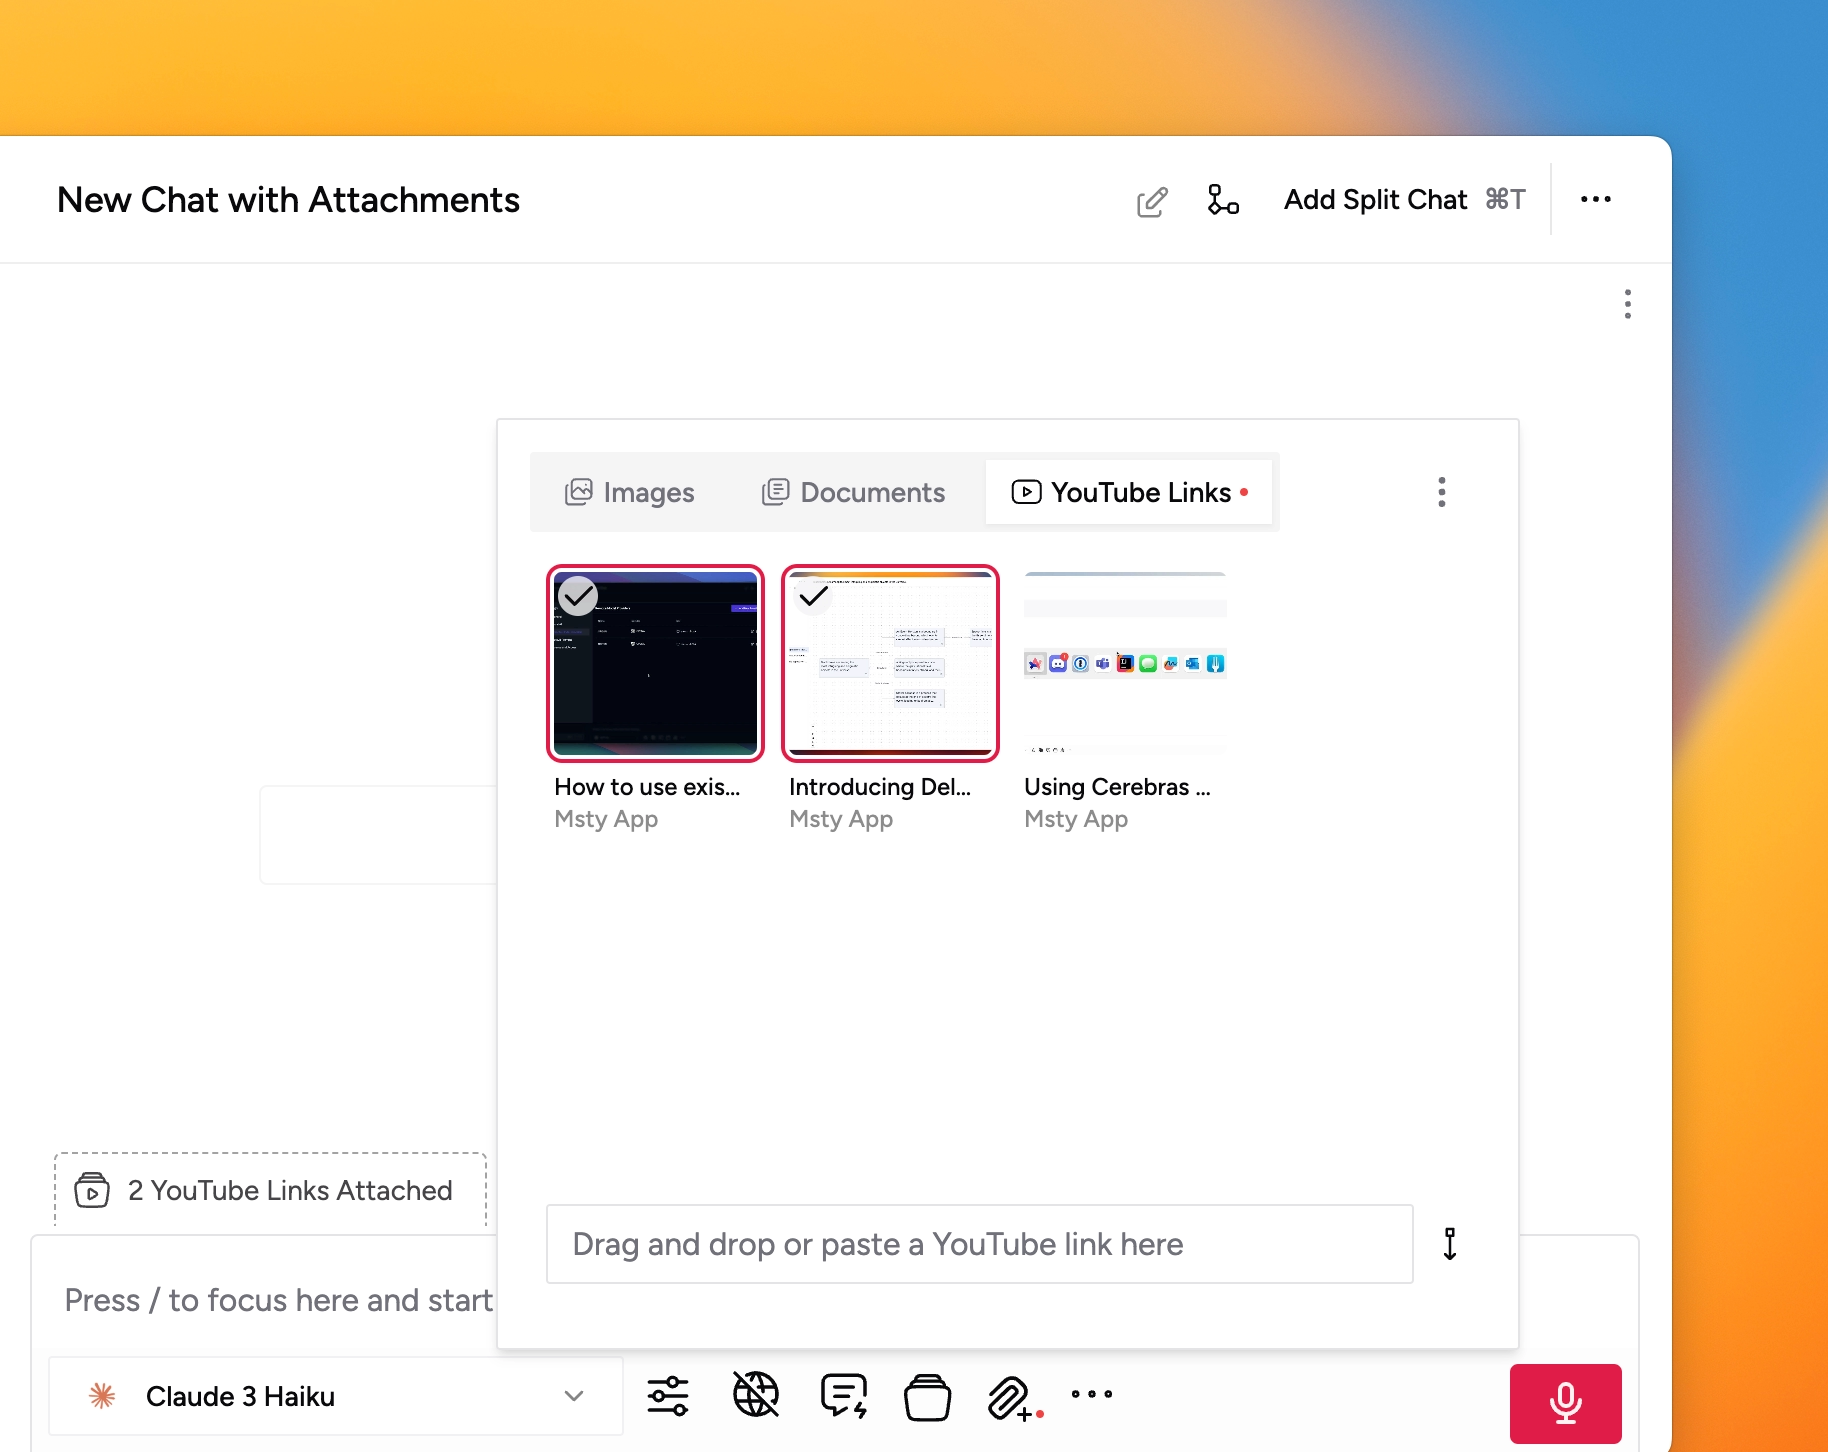Screen dimensions: 1828x1452
Task: Edit the chat title with the pencil icon
Action: (1152, 200)
